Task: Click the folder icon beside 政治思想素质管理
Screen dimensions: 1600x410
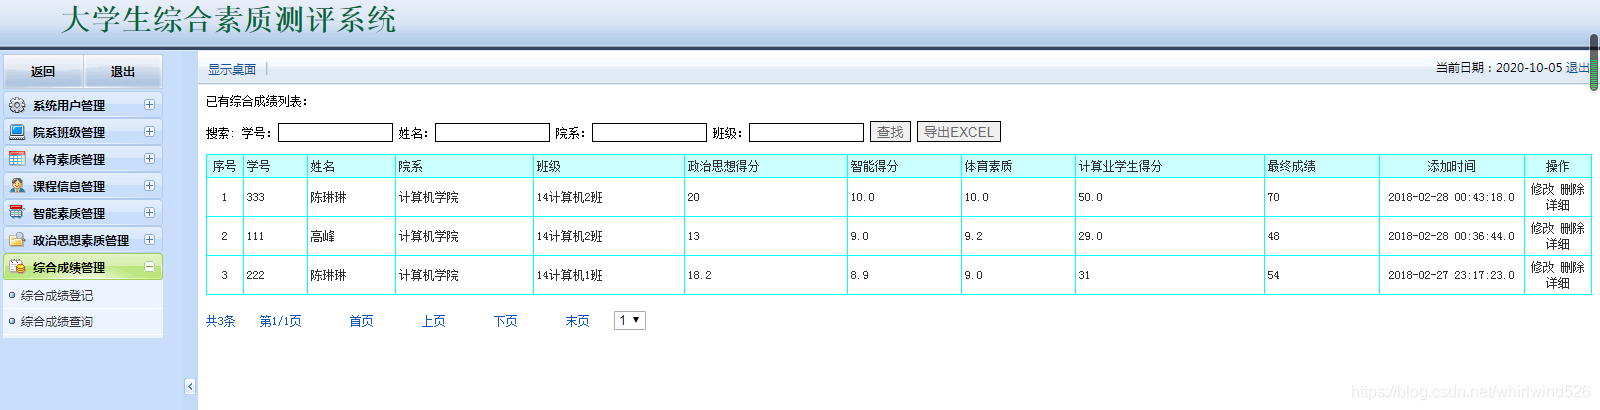Action: pos(17,240)
